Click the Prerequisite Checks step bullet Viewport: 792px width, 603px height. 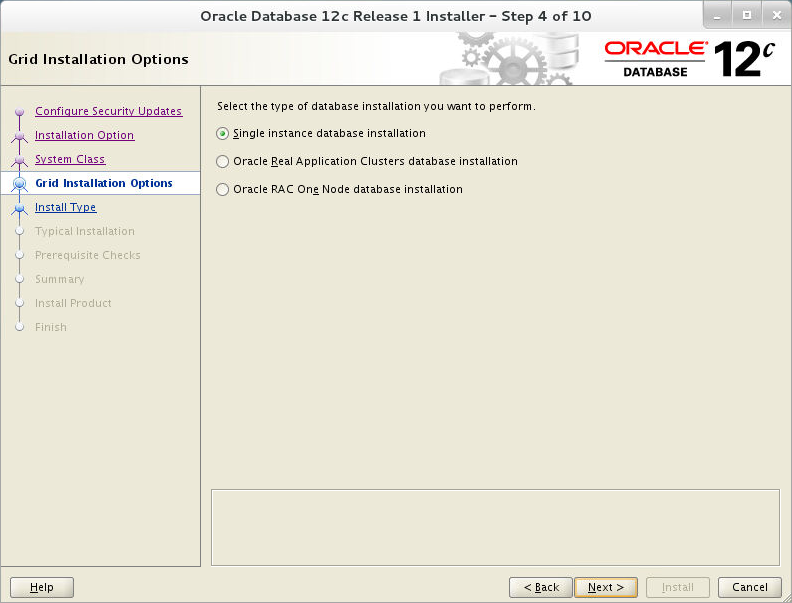click(20, 255)
